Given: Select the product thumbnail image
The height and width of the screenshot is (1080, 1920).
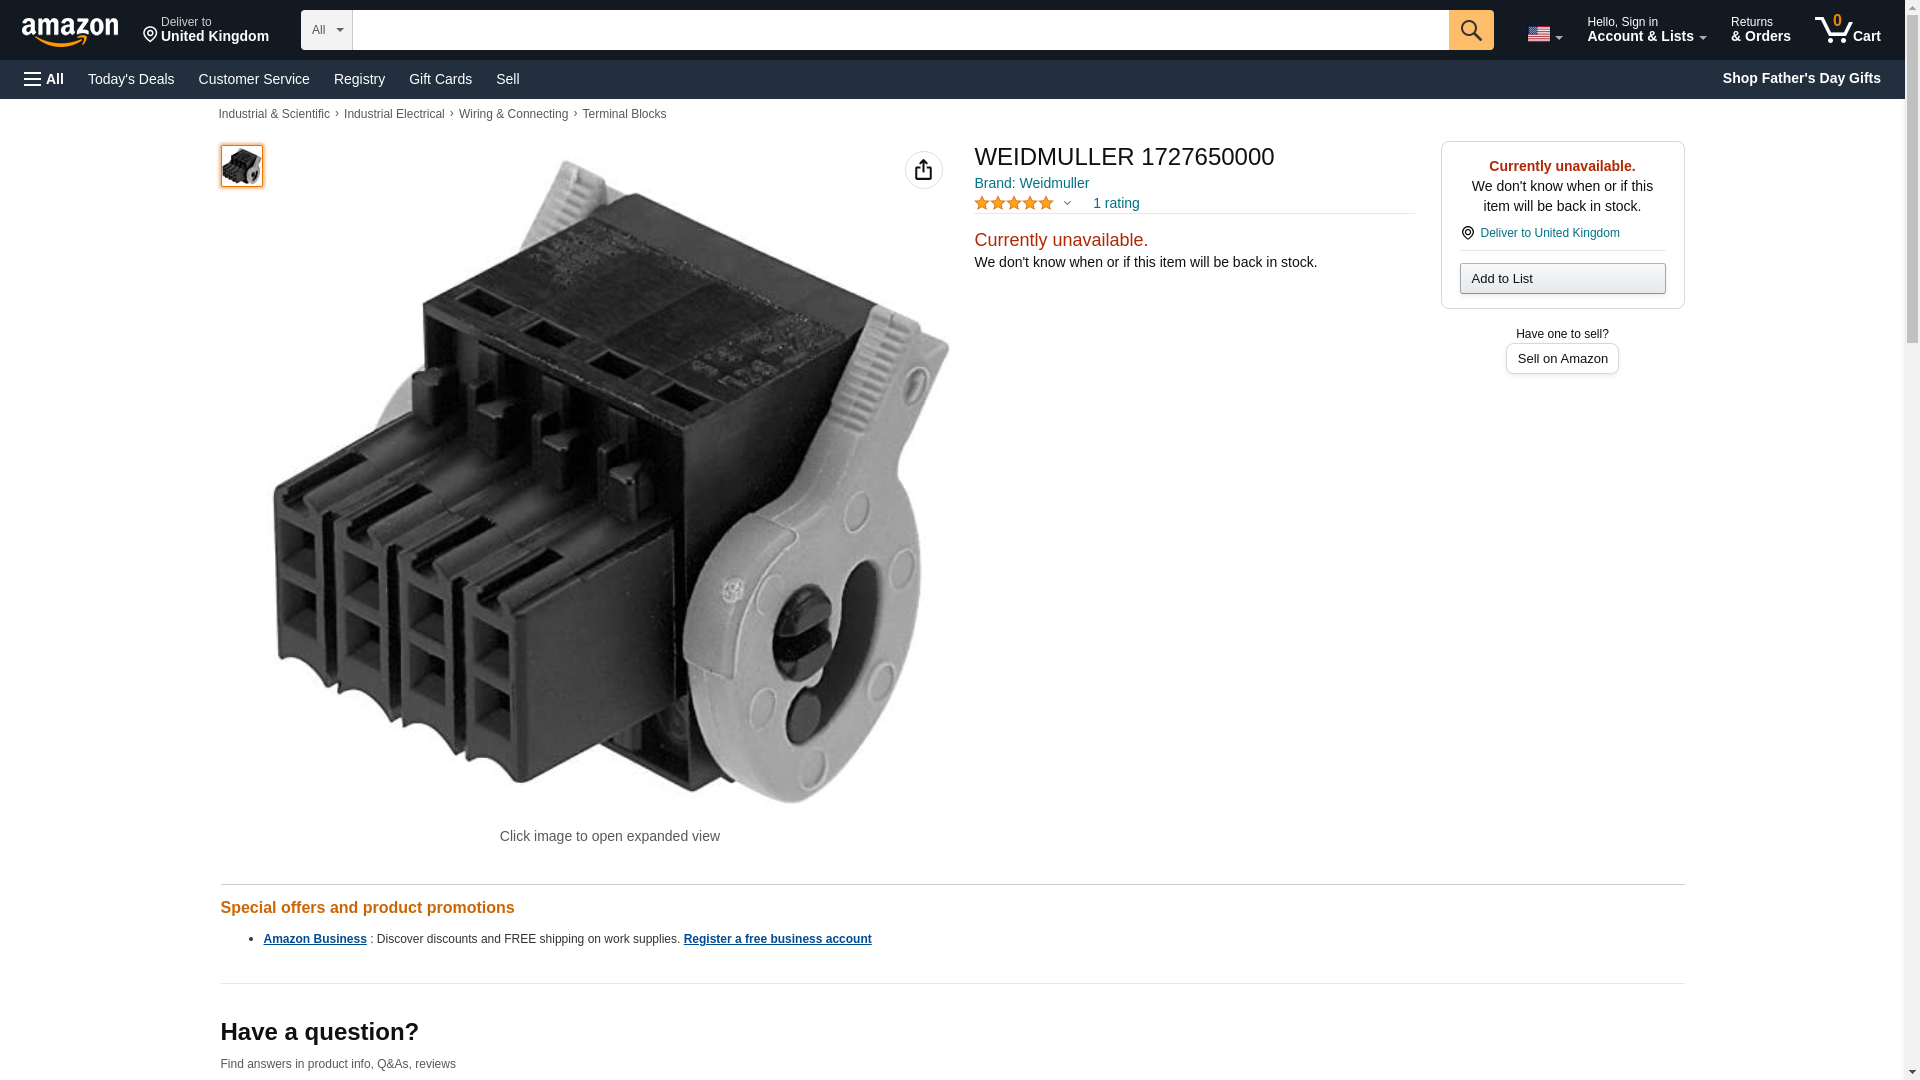Looking at the screenshot, I should click(241, 166).
